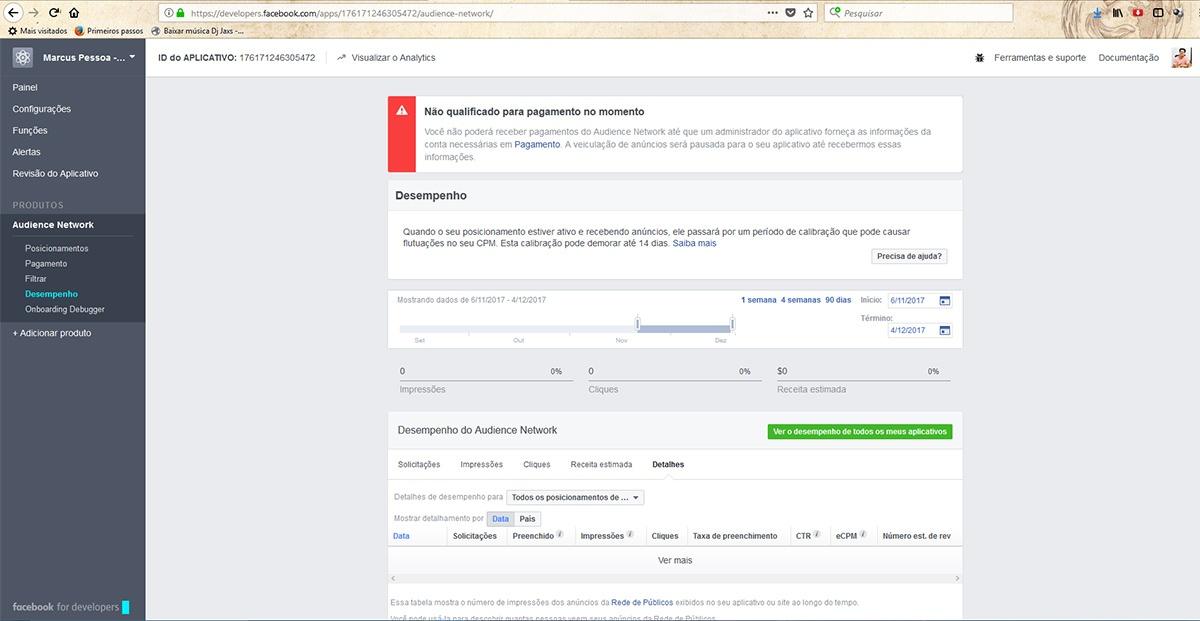The image size is (1200, 621).
Task: Open the page actions three-dot menu
Action: coord(772,13)
